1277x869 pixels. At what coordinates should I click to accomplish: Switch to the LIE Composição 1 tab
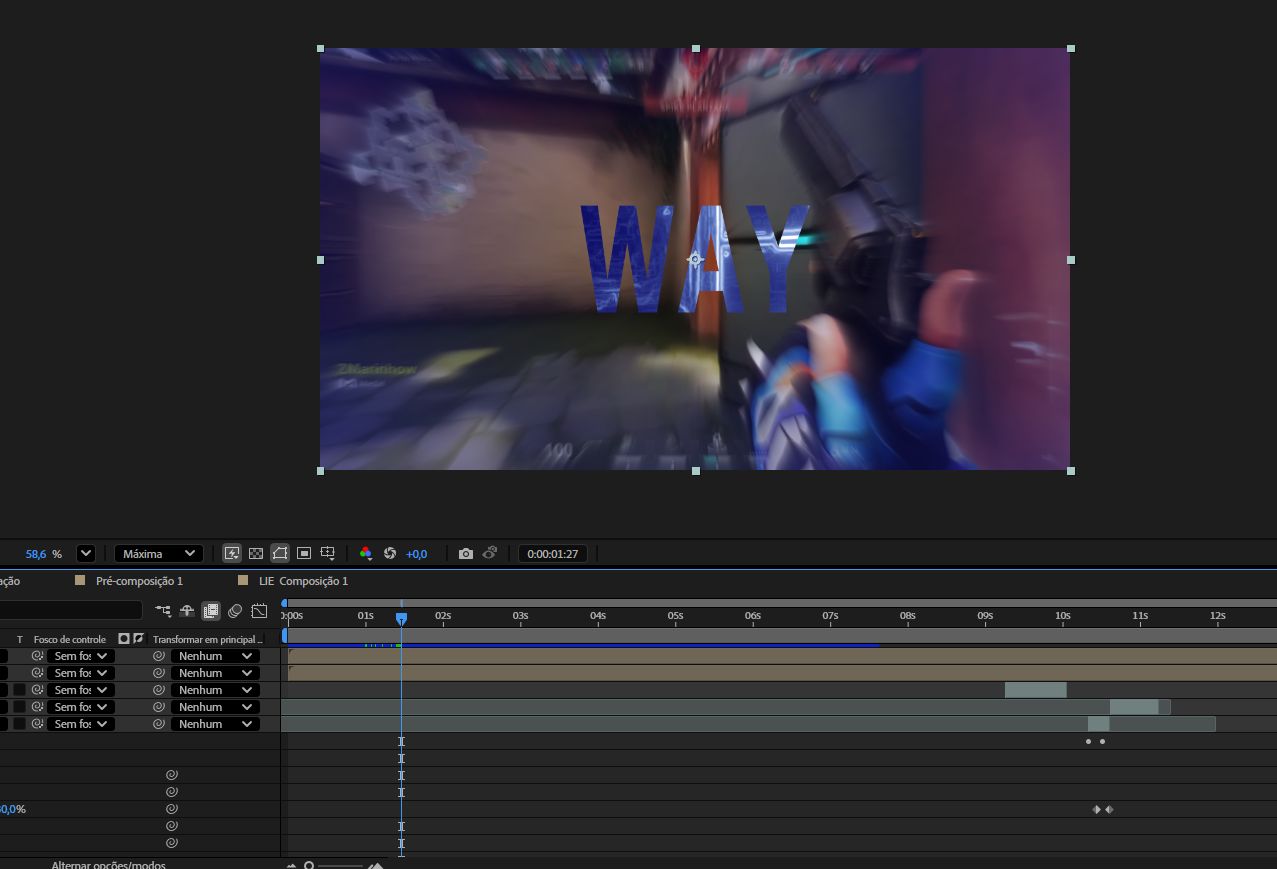(303, 581)
